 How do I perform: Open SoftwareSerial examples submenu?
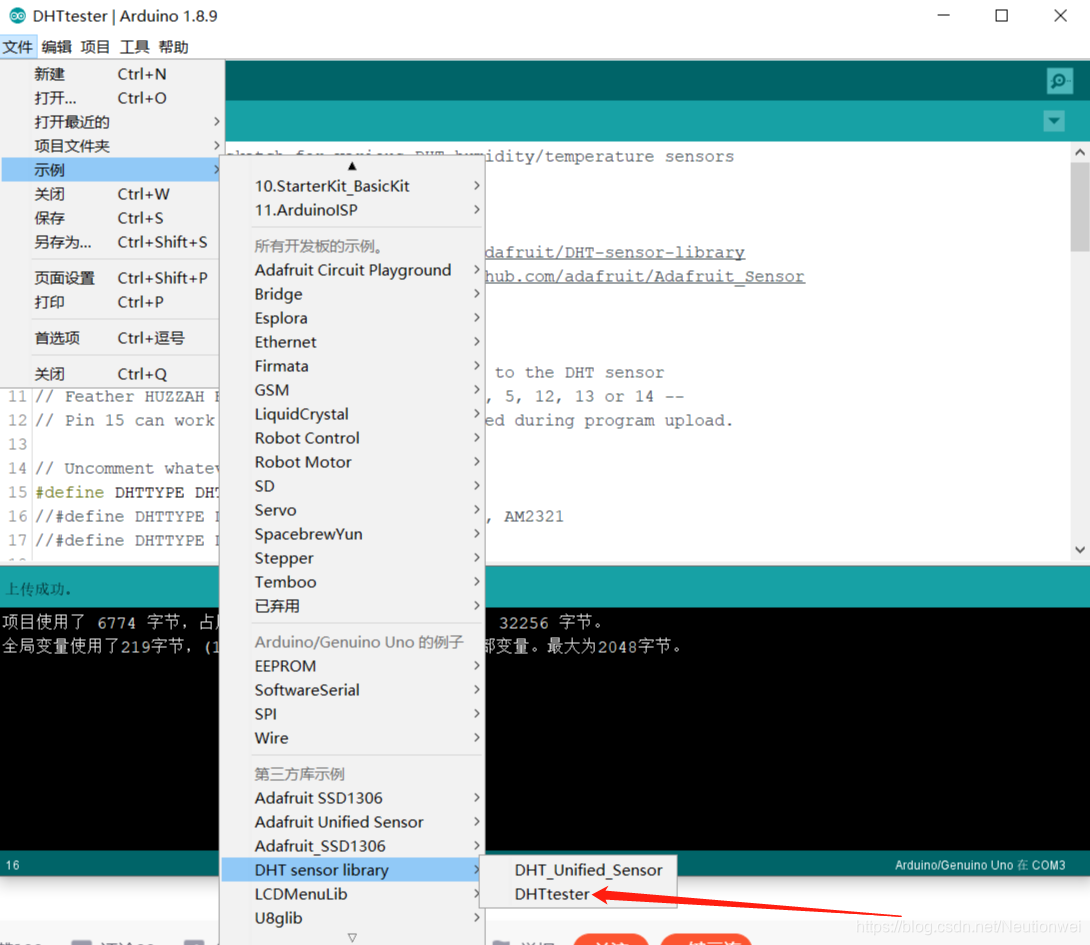352,690
